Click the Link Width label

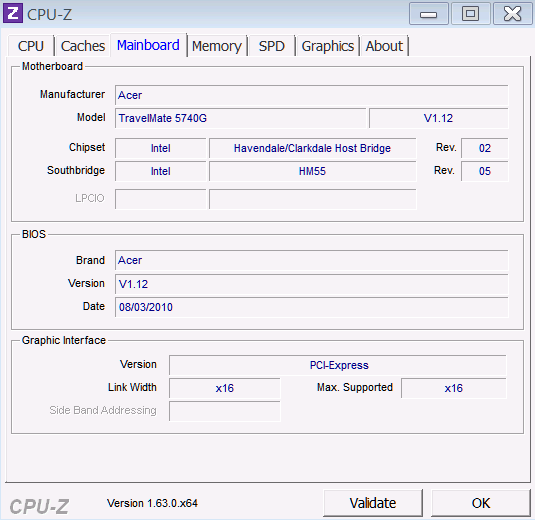(132, 387)
